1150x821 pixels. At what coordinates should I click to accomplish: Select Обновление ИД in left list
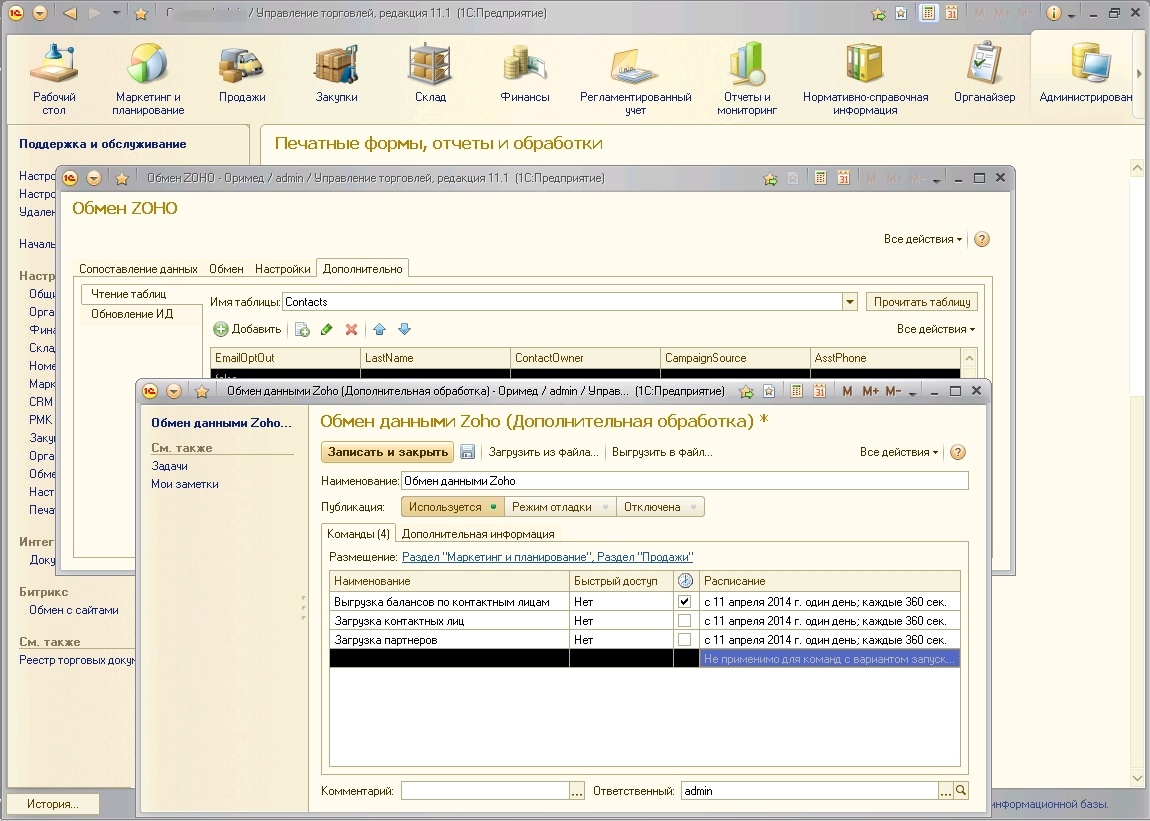point(132,314)
